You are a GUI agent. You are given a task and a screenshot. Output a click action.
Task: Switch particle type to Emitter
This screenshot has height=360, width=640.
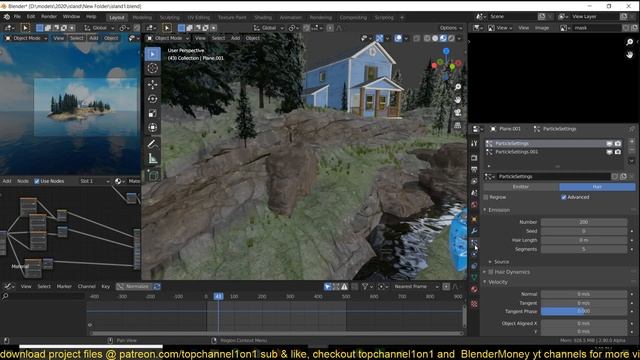[521, 187]
